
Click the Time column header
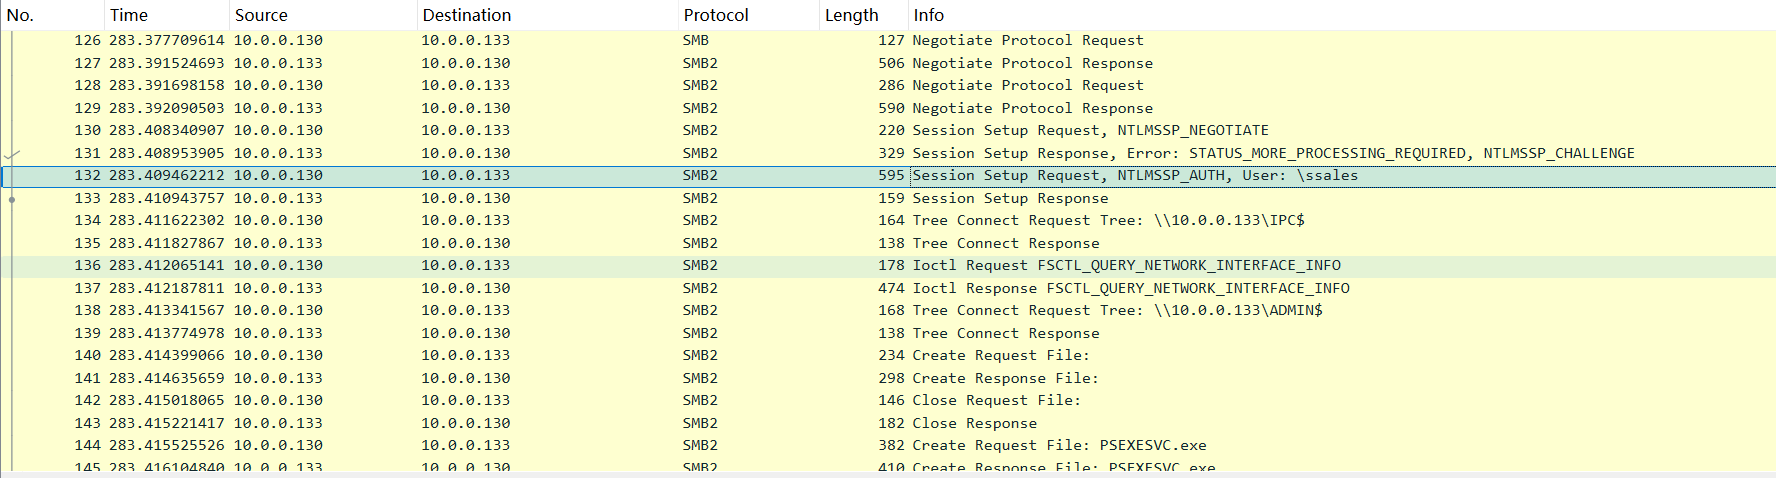coord(129,15)
